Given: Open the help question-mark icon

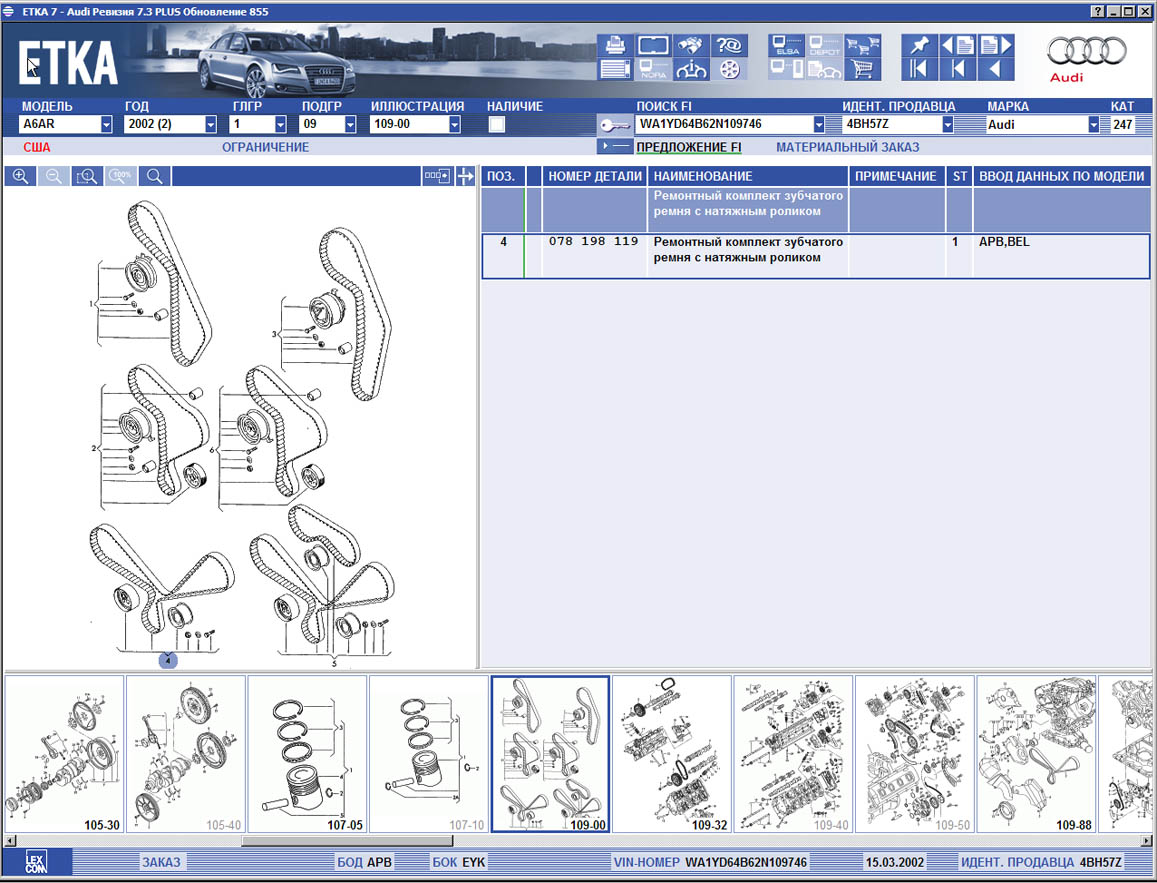Looking at the screenshot, I should [x=730, y=46].
